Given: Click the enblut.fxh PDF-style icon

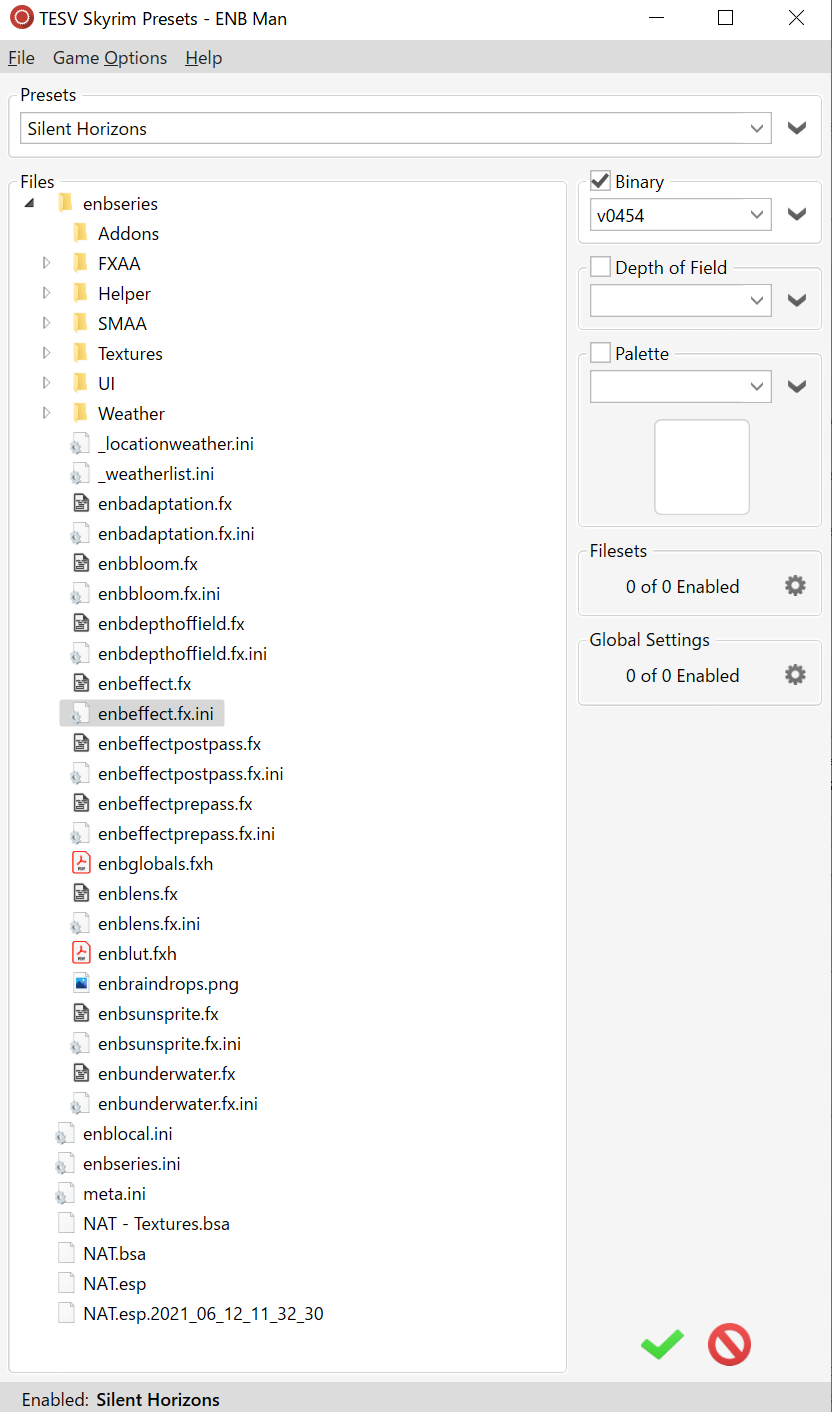Looking at the screenshot, I should (x=81, y=953).
